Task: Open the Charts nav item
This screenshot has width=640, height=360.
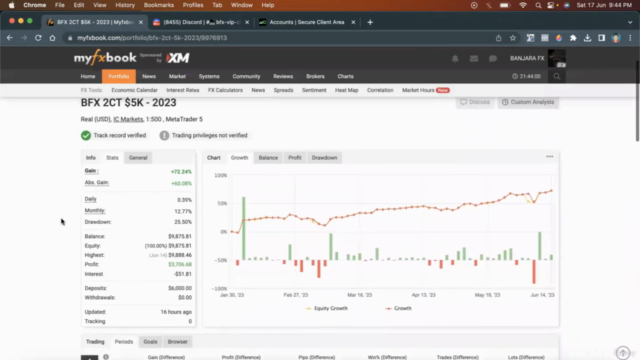Action: coord(345,76)
